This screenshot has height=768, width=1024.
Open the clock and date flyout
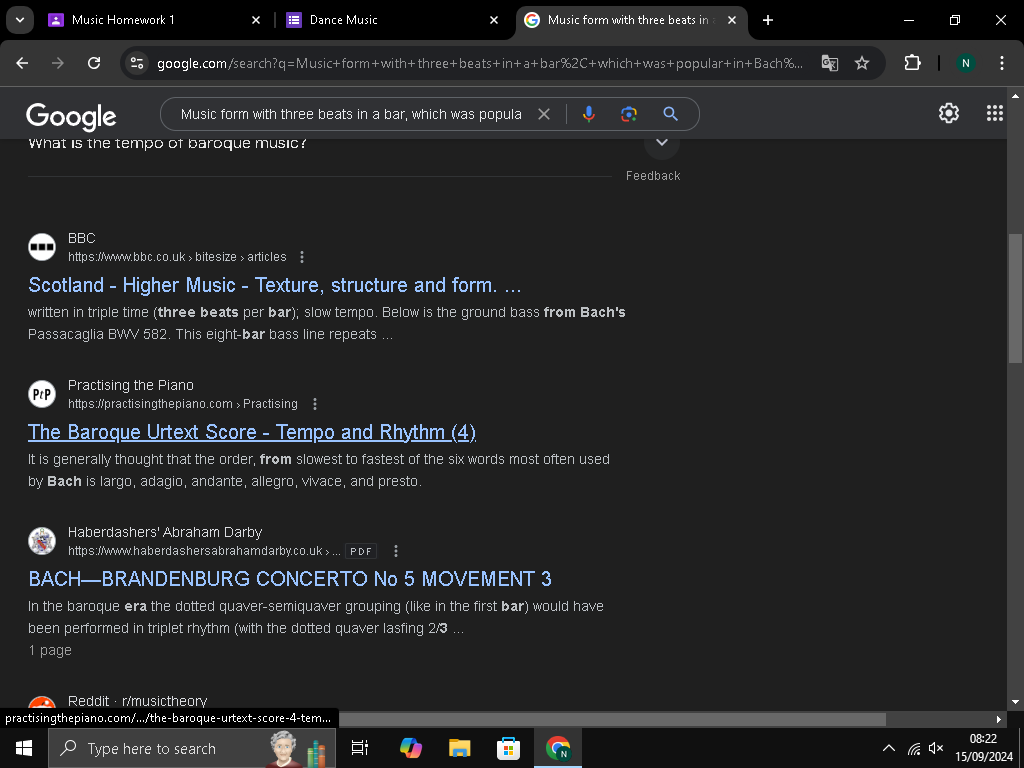[x=984, y=748]
